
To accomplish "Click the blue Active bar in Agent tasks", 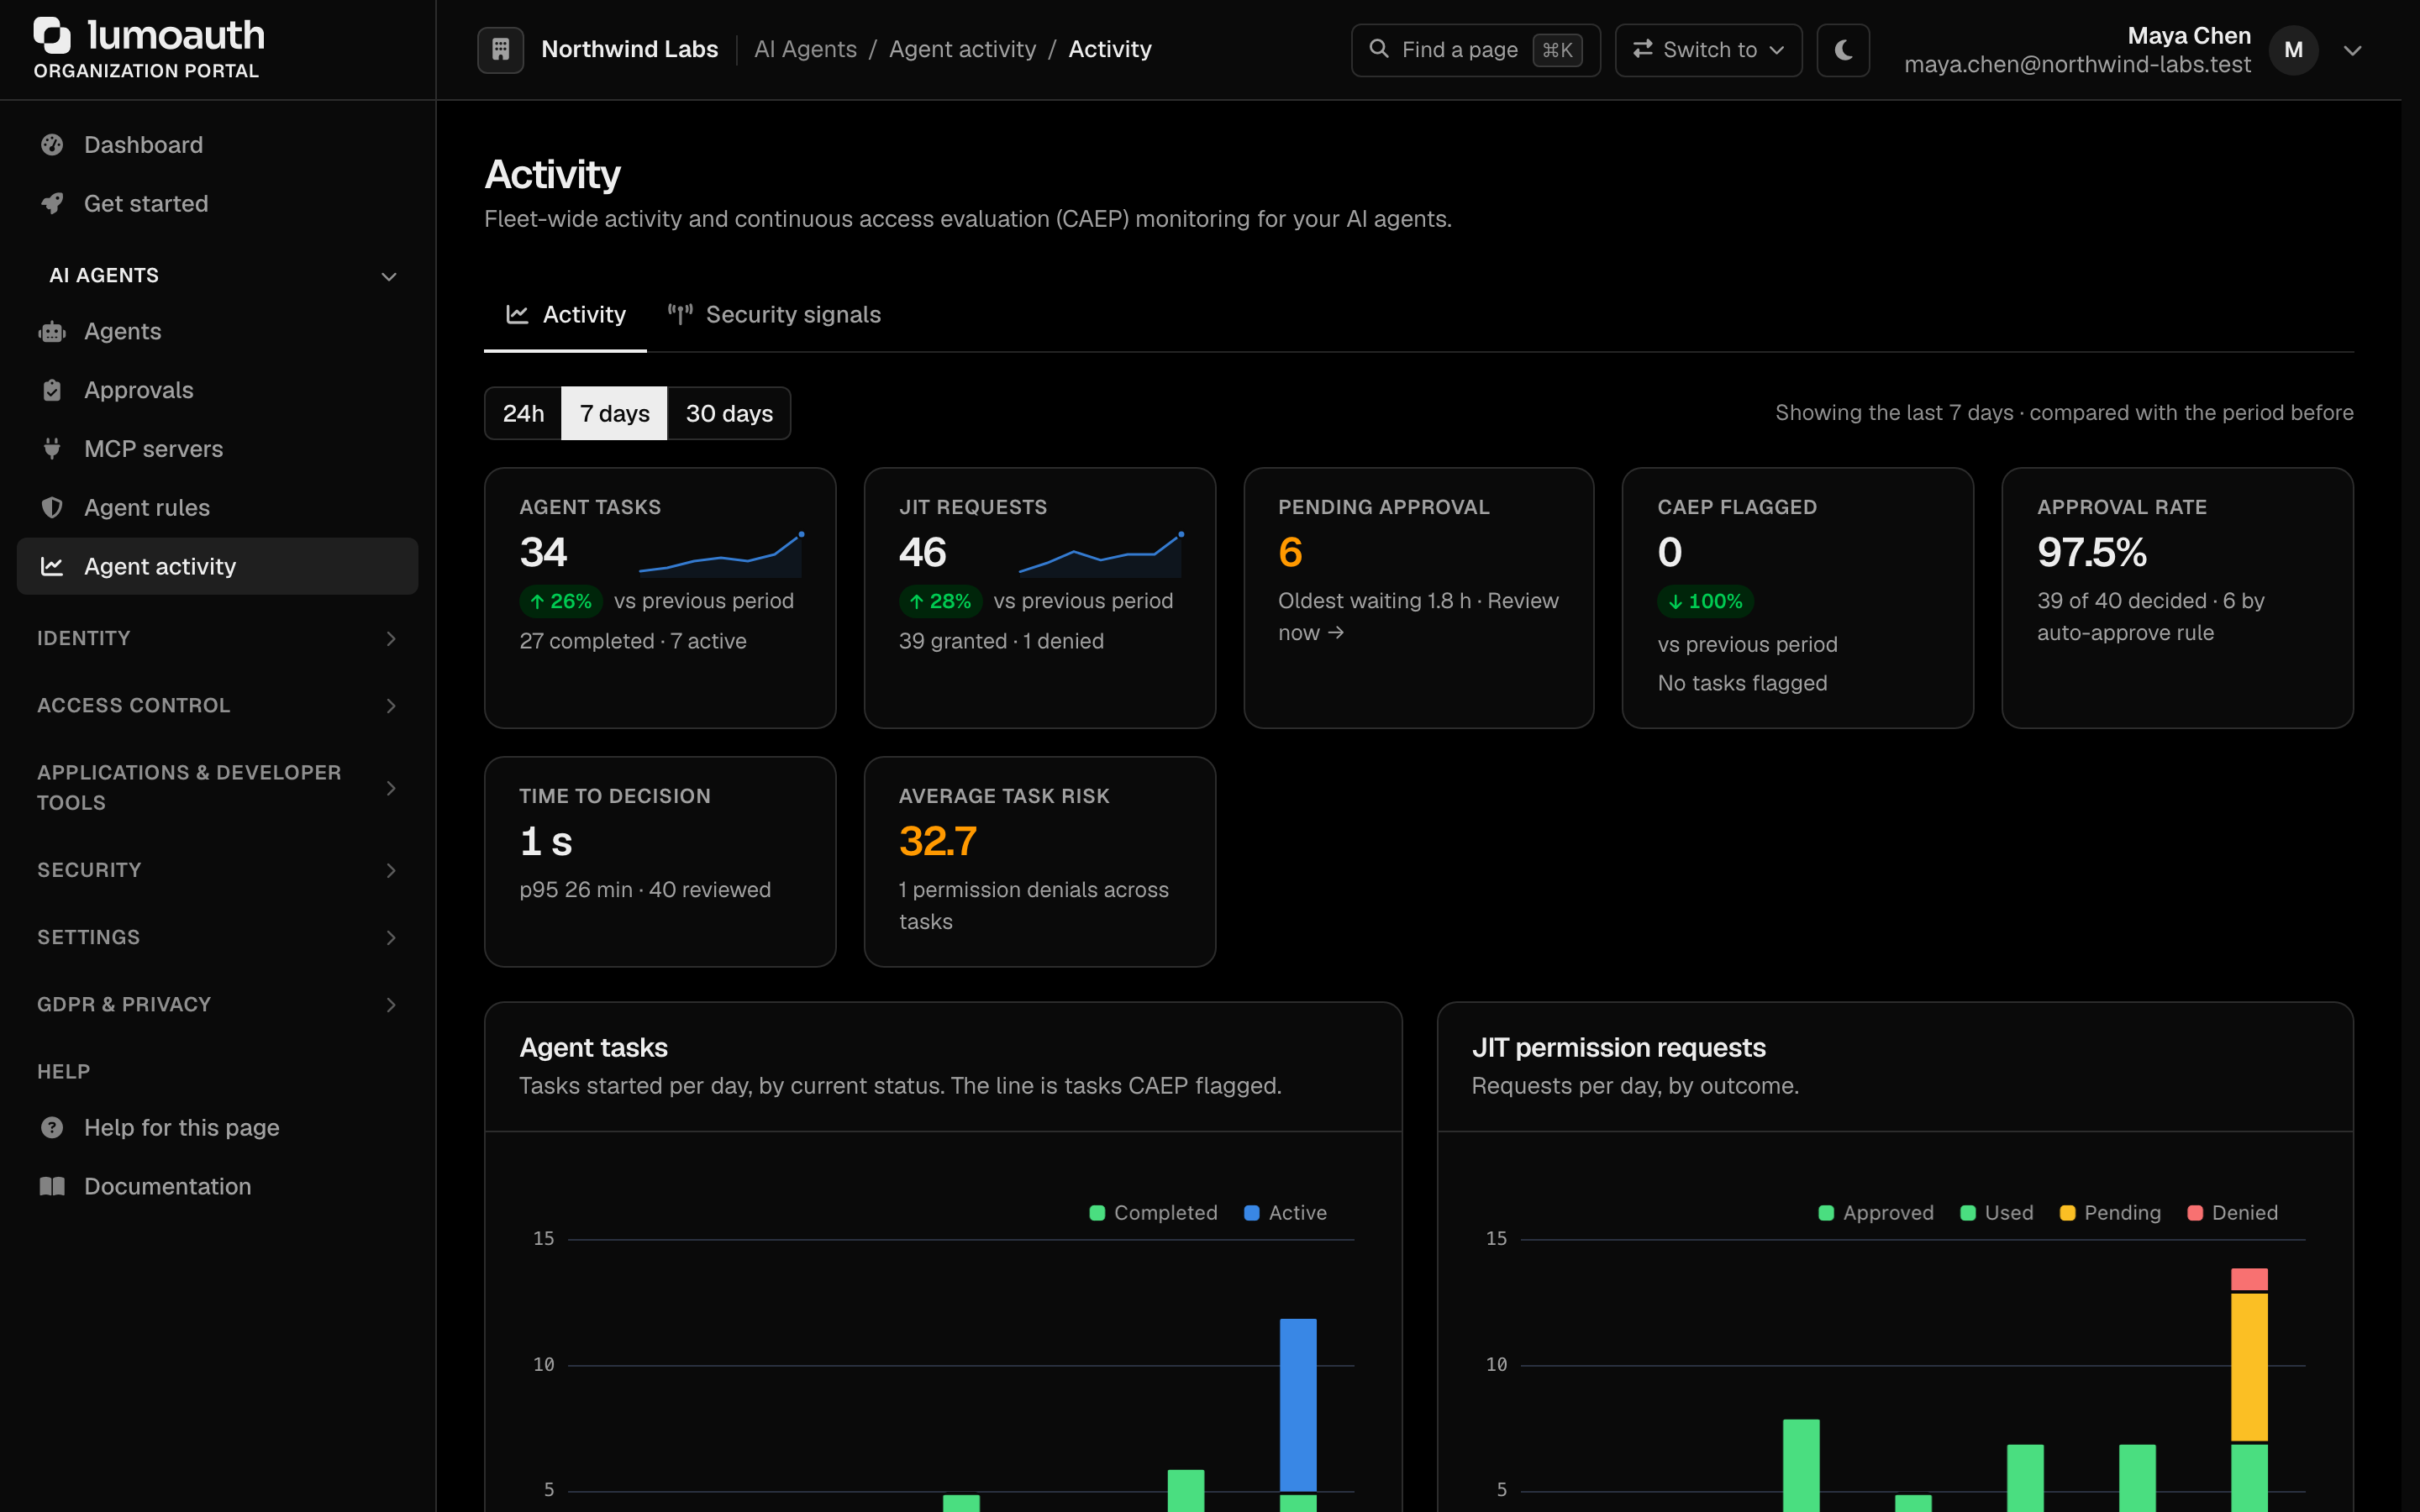I will 1298,1405.
